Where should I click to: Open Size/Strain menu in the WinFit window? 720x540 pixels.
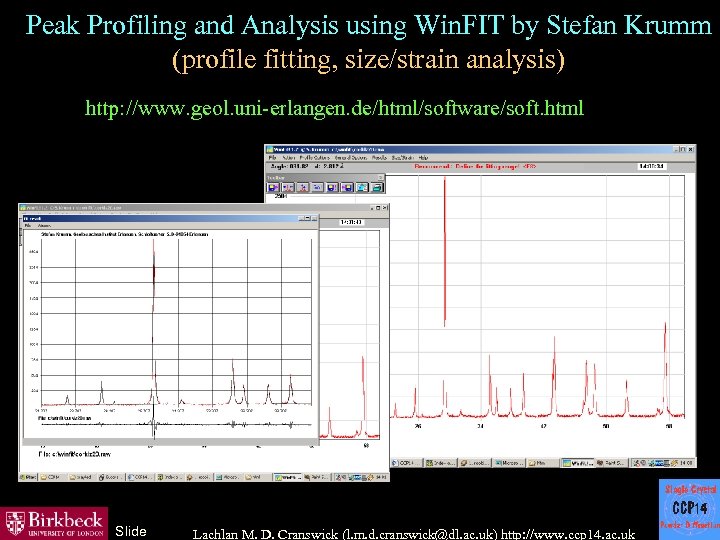(403, 158)
